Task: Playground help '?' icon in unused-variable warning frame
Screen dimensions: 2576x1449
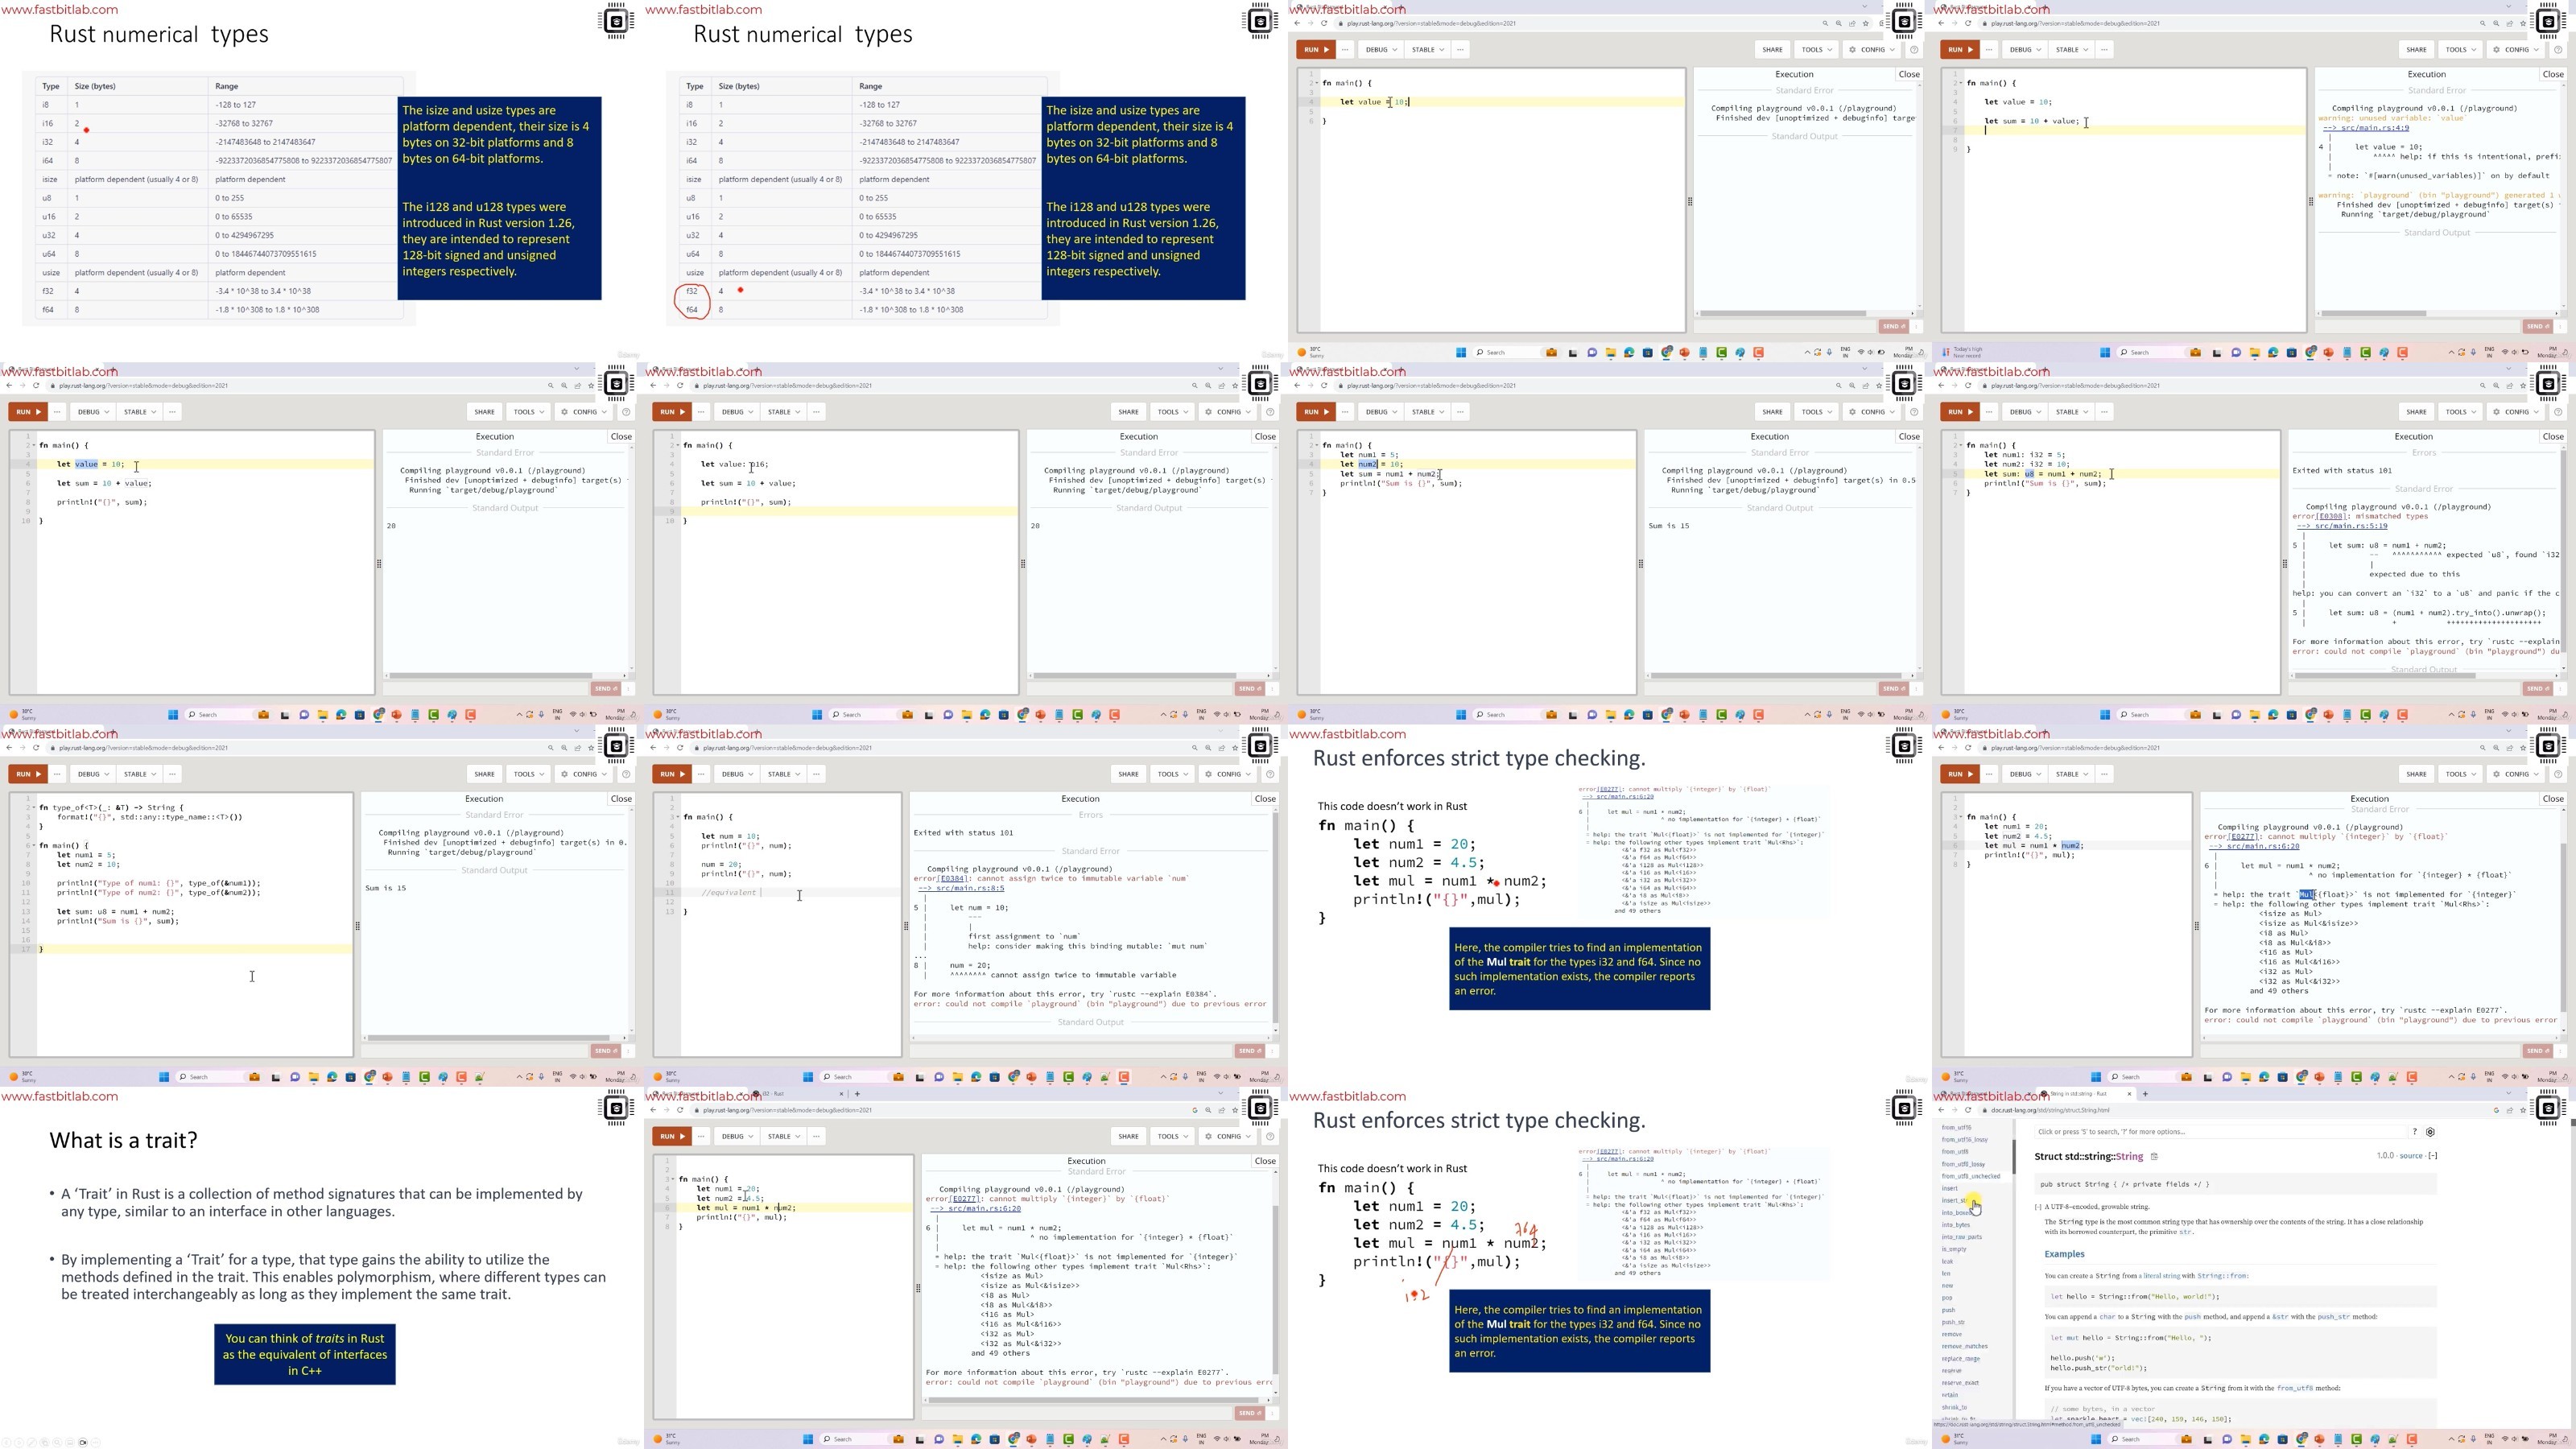Action: (x=2558, y=49)
